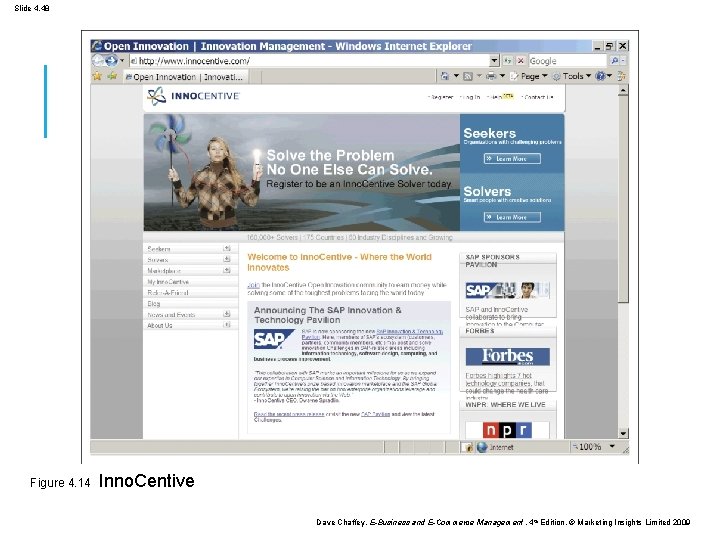Image resolution: width=720 pixels, height=540 pixels.
Task: Open the search provider dropdown arrow
Action: (623, 61)
